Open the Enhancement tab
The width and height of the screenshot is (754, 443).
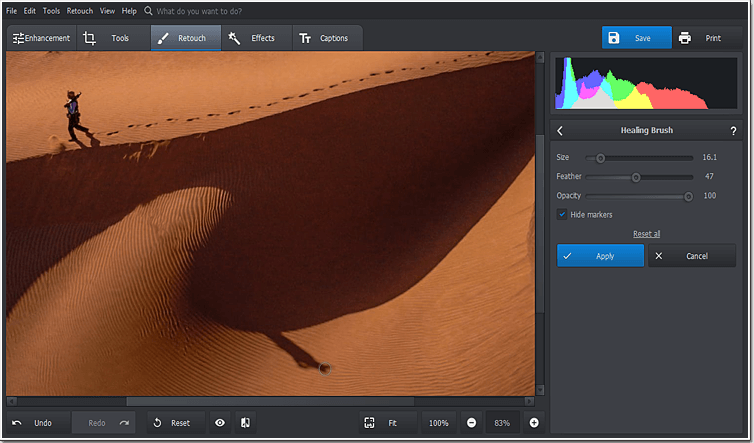41,38
